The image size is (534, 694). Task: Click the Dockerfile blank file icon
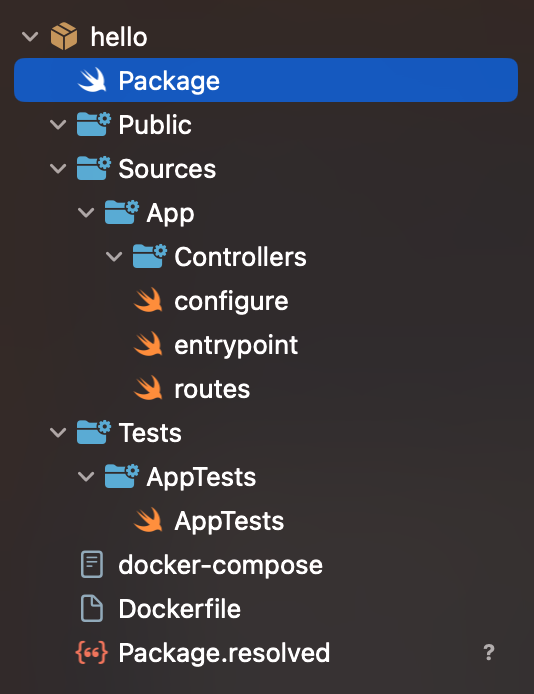[x=92, y=608]
